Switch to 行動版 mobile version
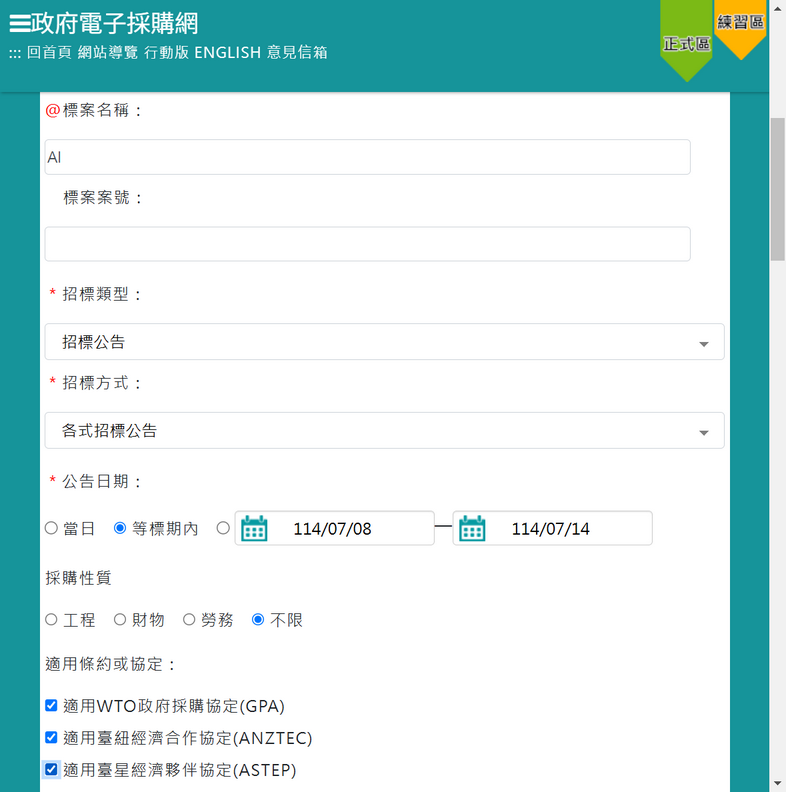This screenshot has width=786, height=792. 166,52
